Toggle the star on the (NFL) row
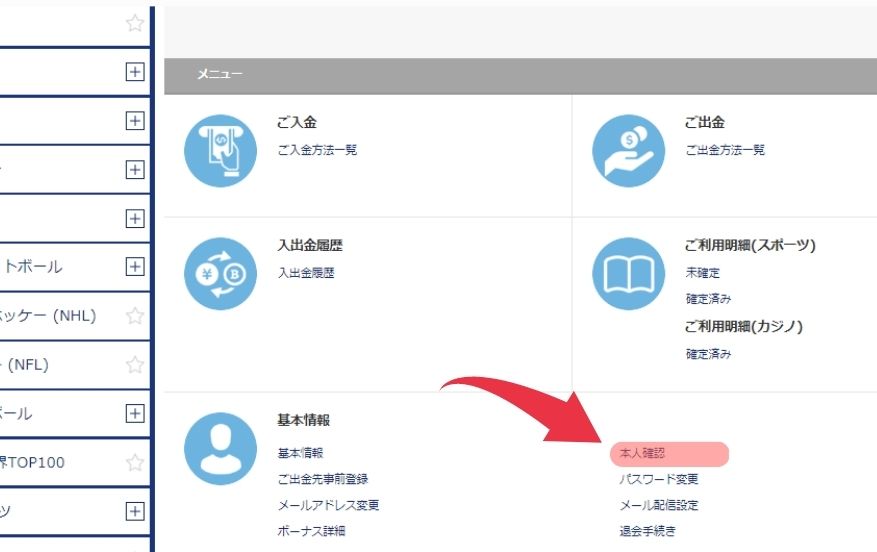877x552 pixels. click(x=135, y=365)
